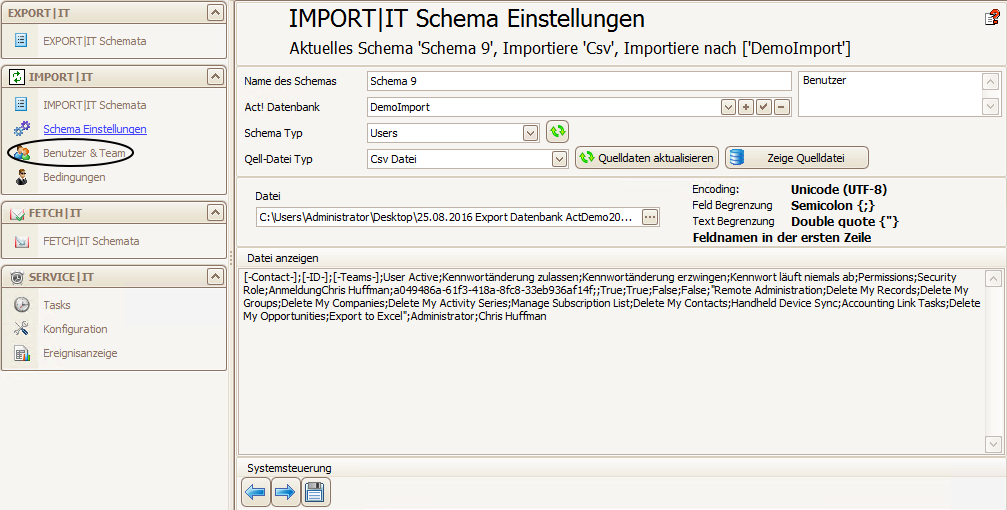Browse for file with ellipsis button
1007x510 pixels.
tap(650, 217)
